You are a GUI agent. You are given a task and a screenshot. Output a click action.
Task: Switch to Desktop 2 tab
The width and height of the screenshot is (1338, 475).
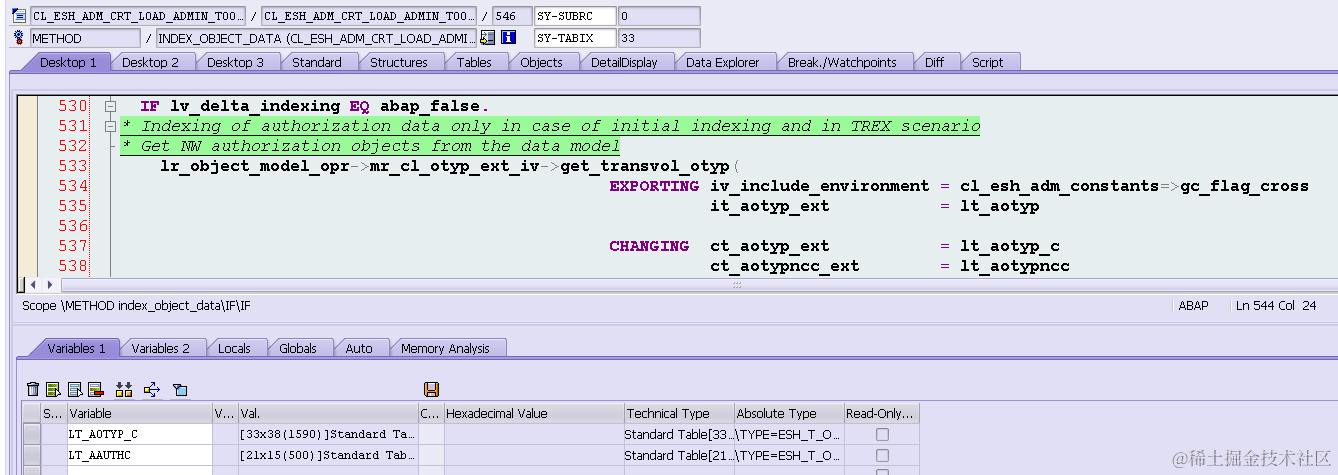click(151, 62)
